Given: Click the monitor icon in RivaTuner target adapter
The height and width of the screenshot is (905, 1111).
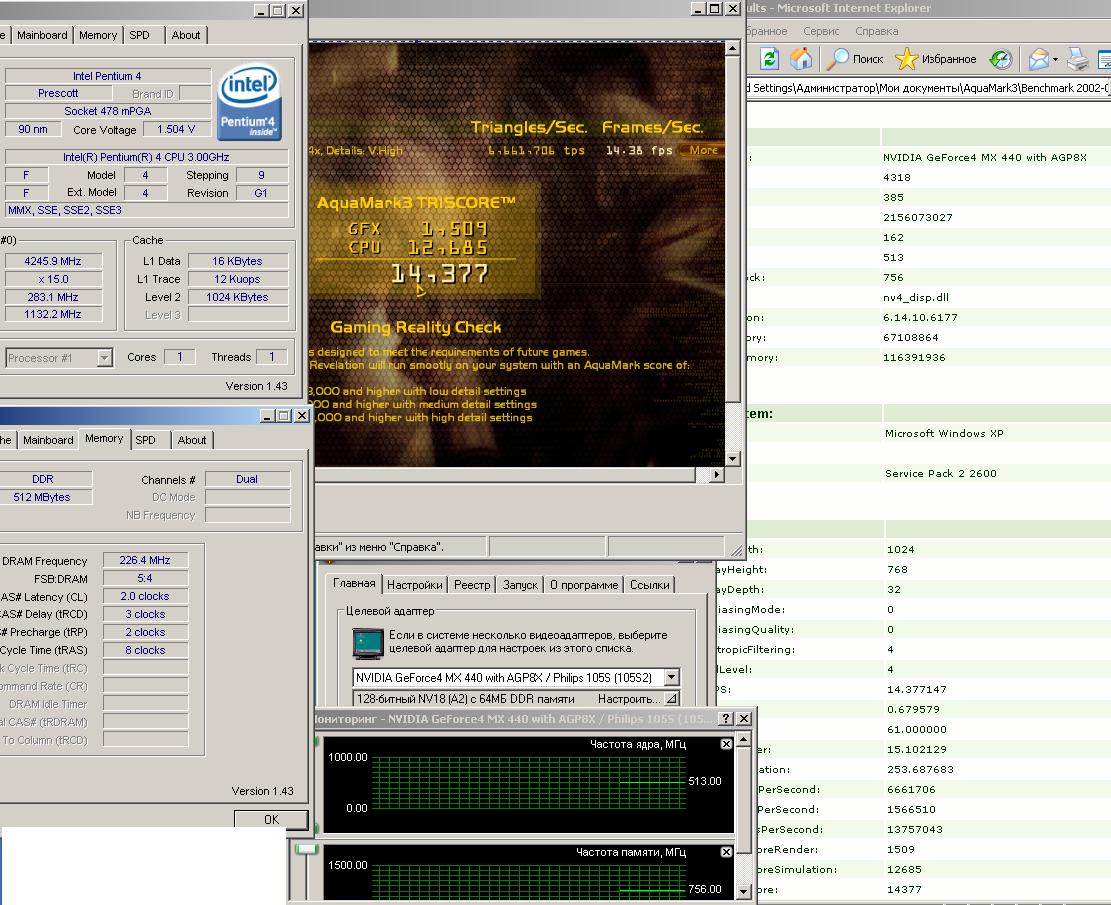Looking at the screenshot, I should coord(368,643).
